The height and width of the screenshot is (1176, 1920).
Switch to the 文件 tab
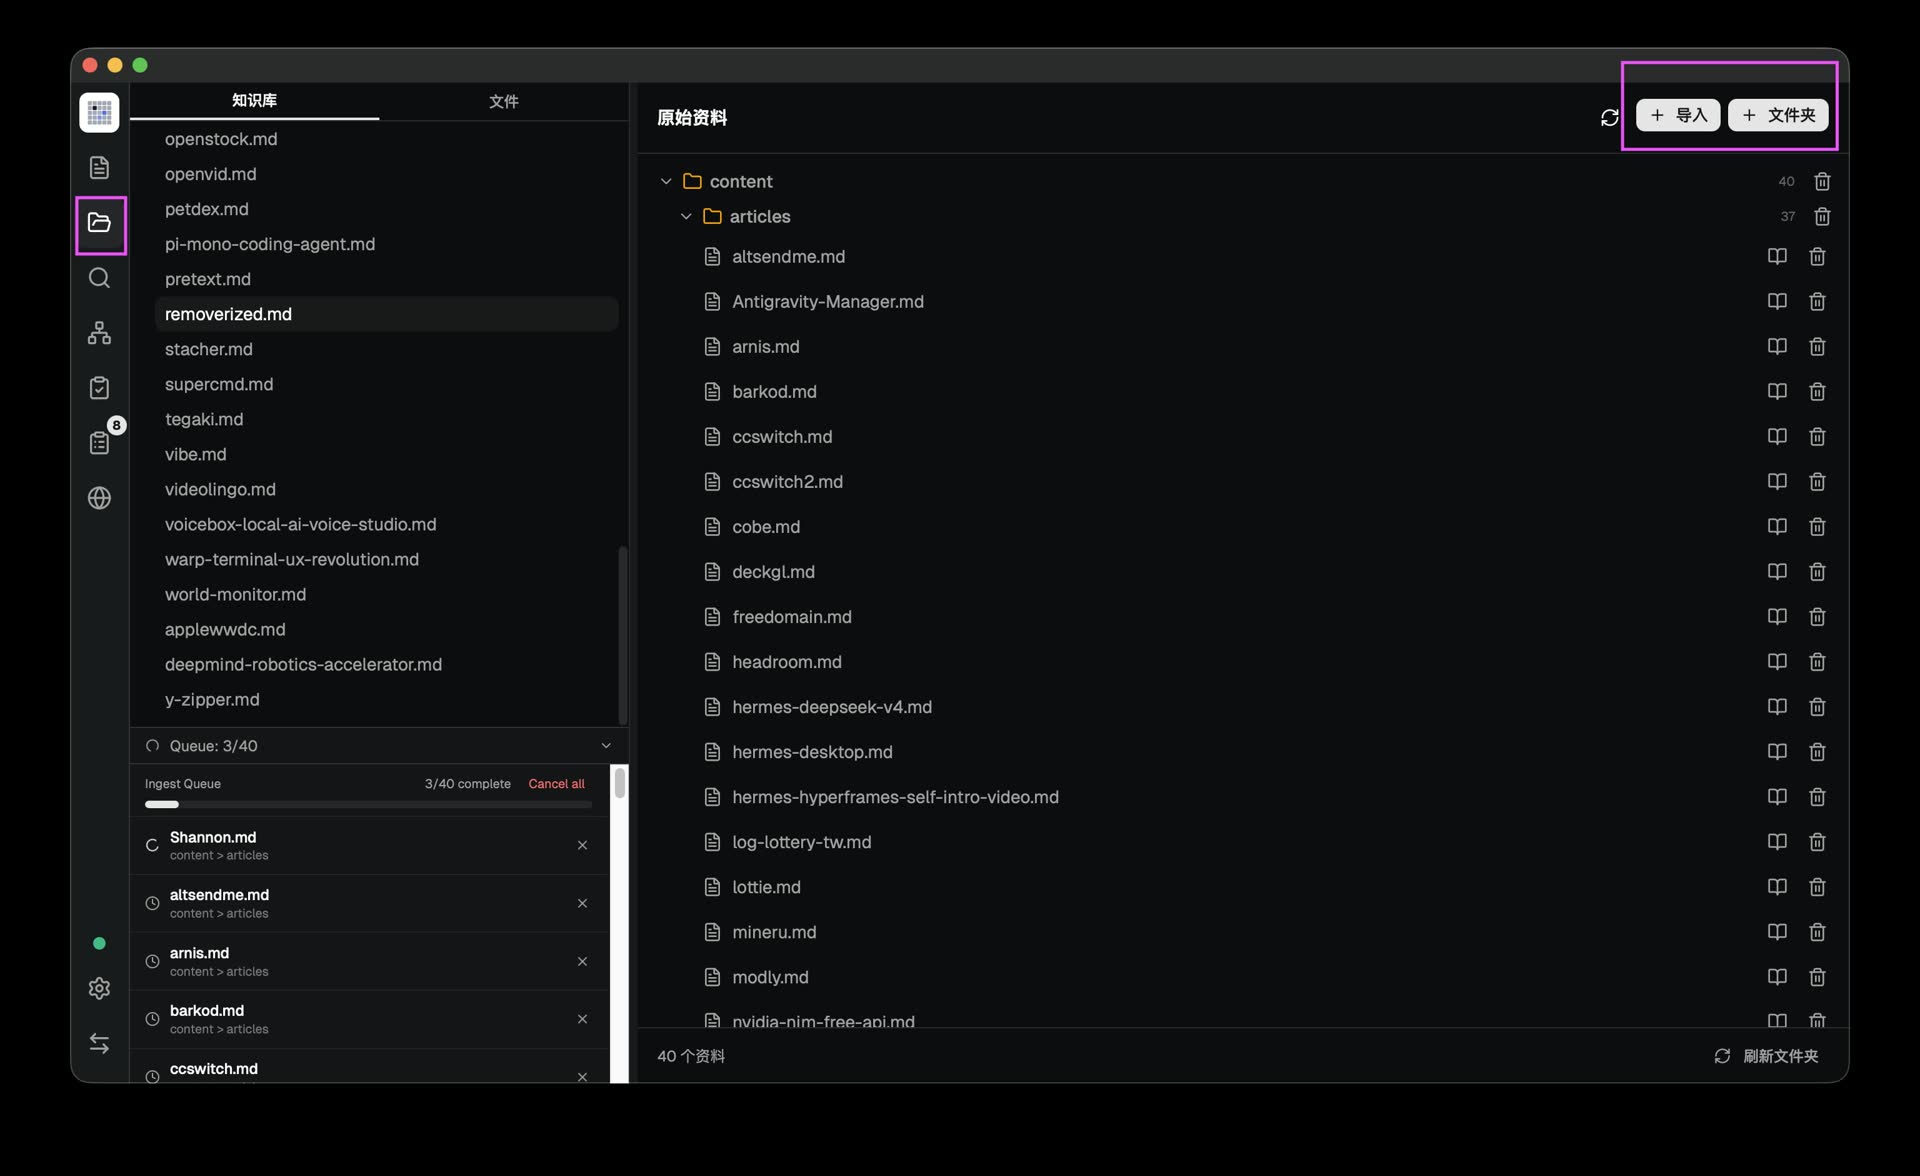pyautogui.click(x=503, y=101)
